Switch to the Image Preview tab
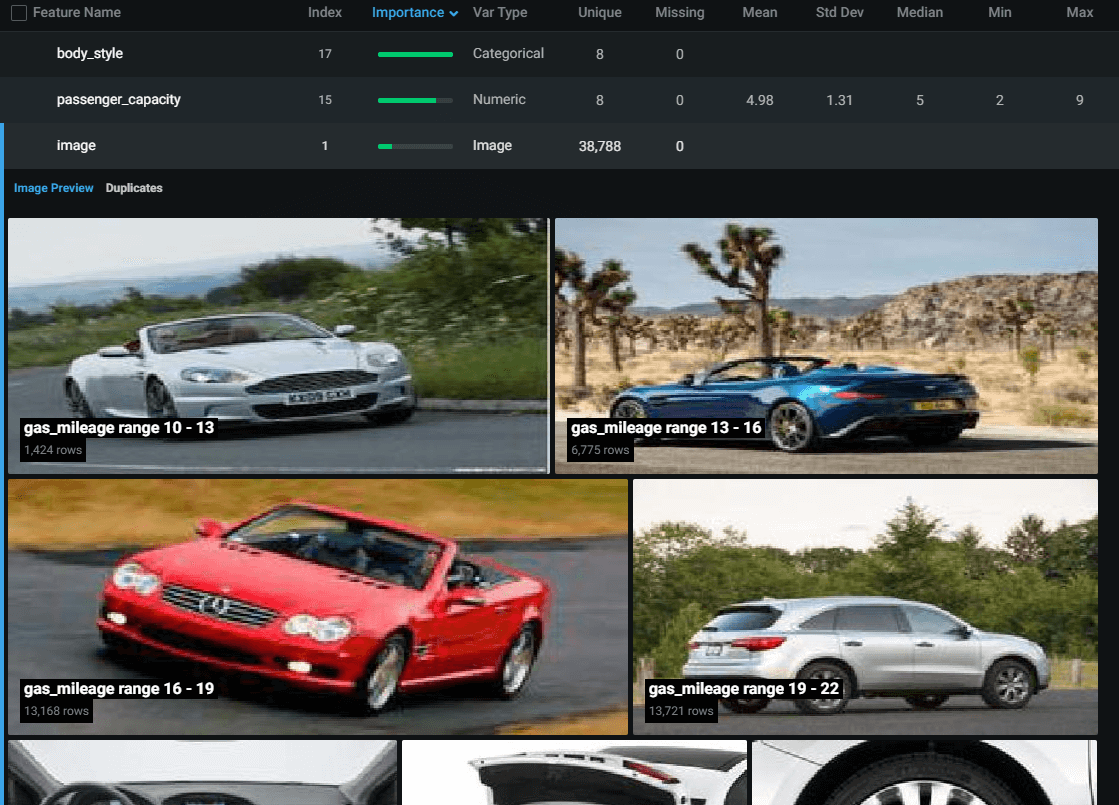The height and width of the screenshot is (805, 1119). point(54,188)
